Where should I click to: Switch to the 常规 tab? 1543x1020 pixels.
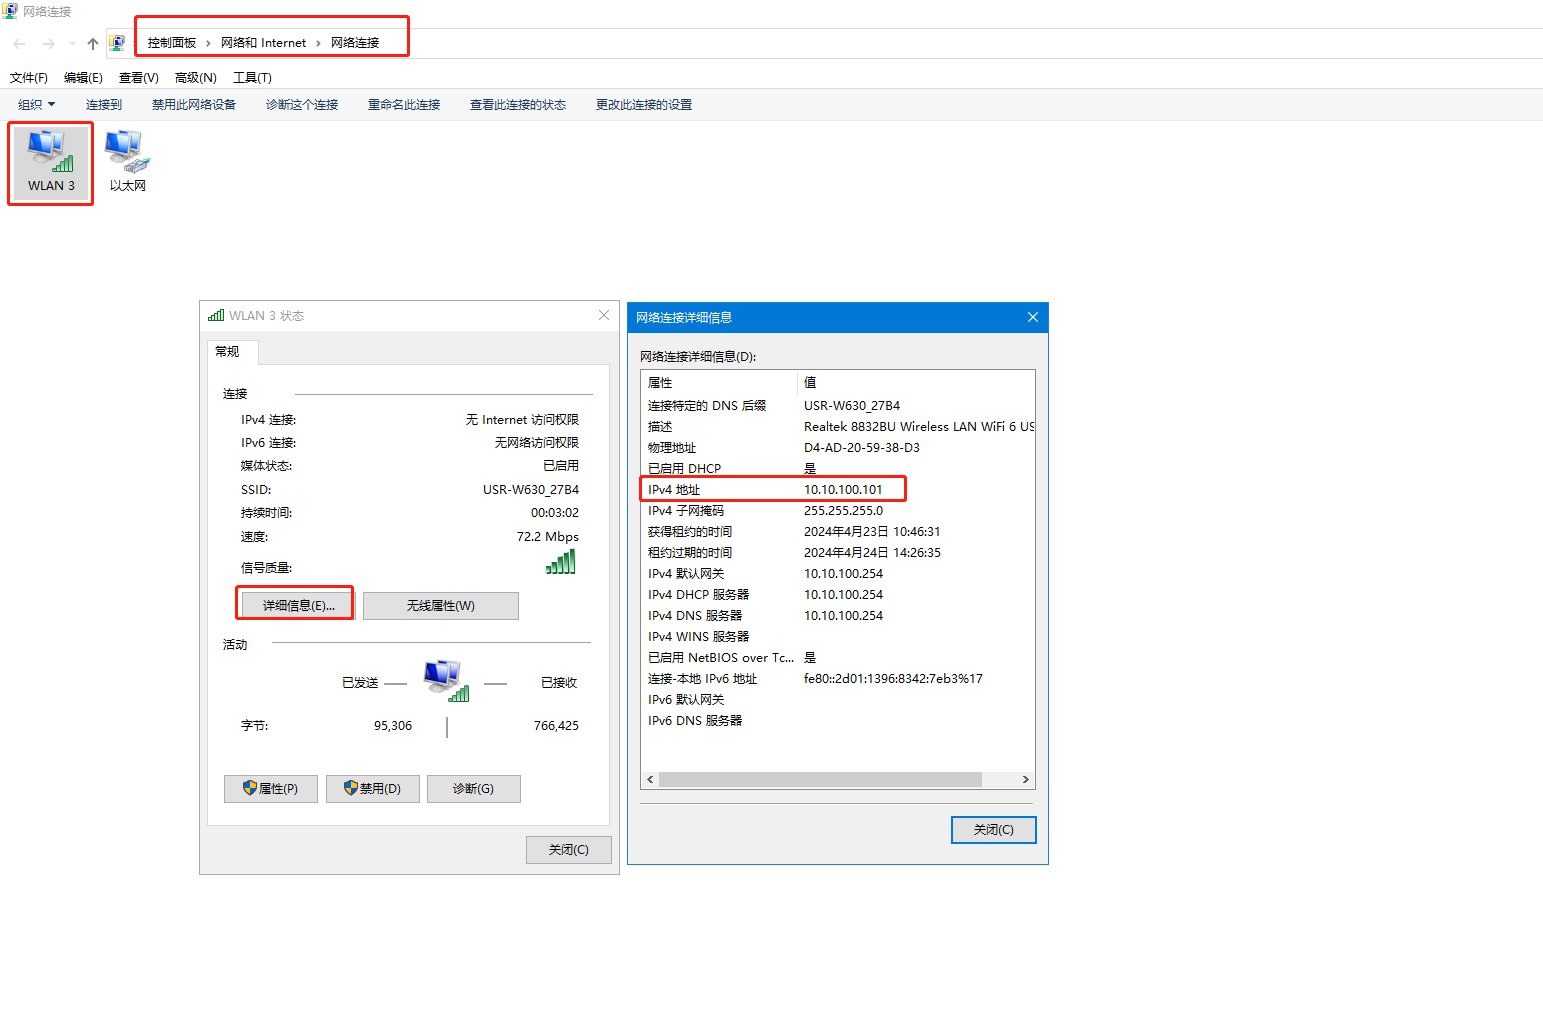point(228,352)
